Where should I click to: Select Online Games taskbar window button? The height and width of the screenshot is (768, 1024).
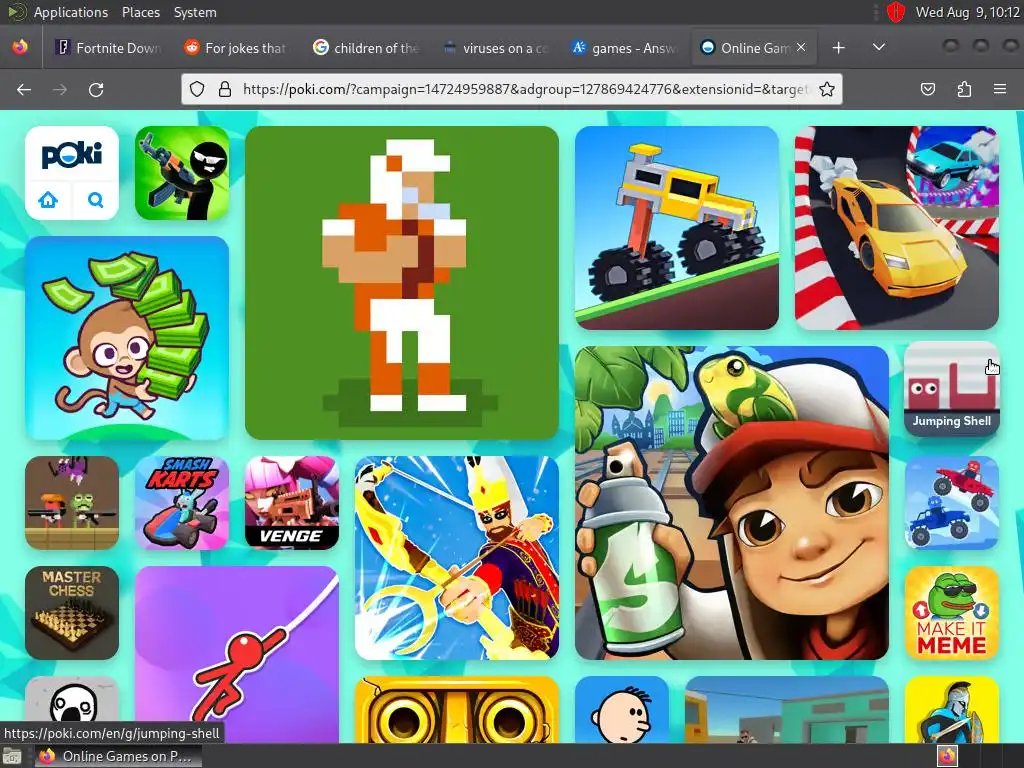[118, 756]
